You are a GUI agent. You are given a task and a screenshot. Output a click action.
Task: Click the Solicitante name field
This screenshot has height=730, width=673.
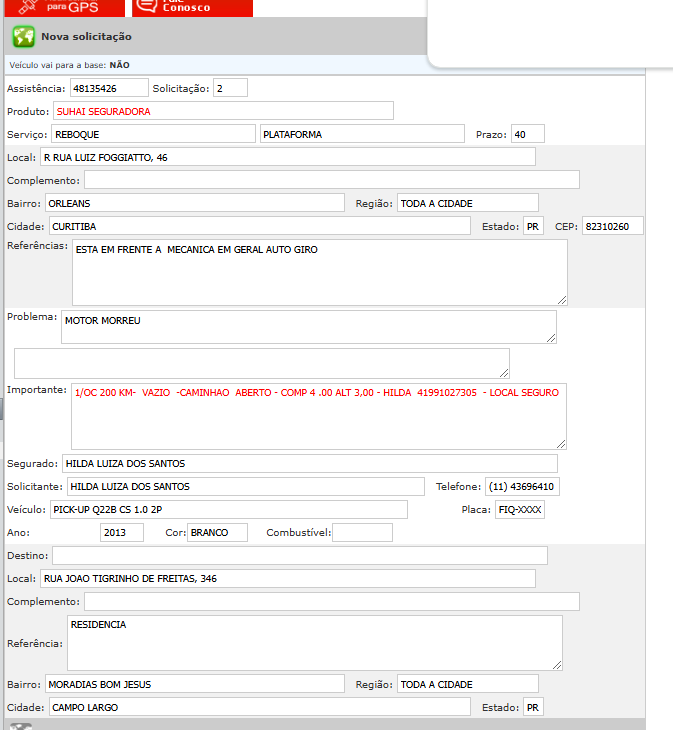pos(246,486)
